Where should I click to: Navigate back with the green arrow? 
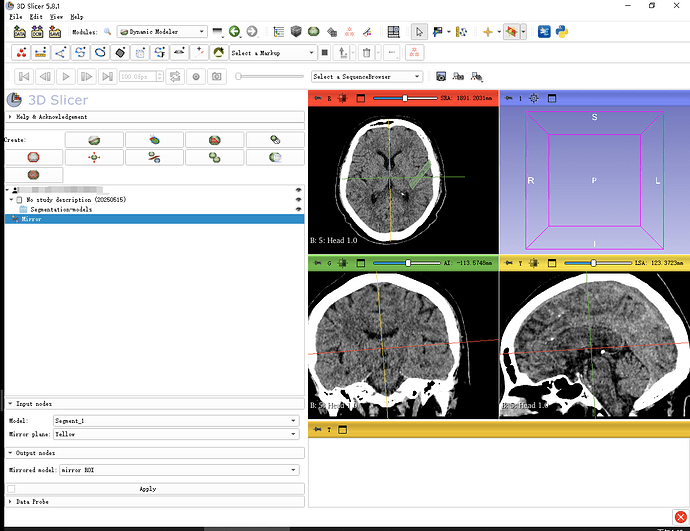[234, 32]
